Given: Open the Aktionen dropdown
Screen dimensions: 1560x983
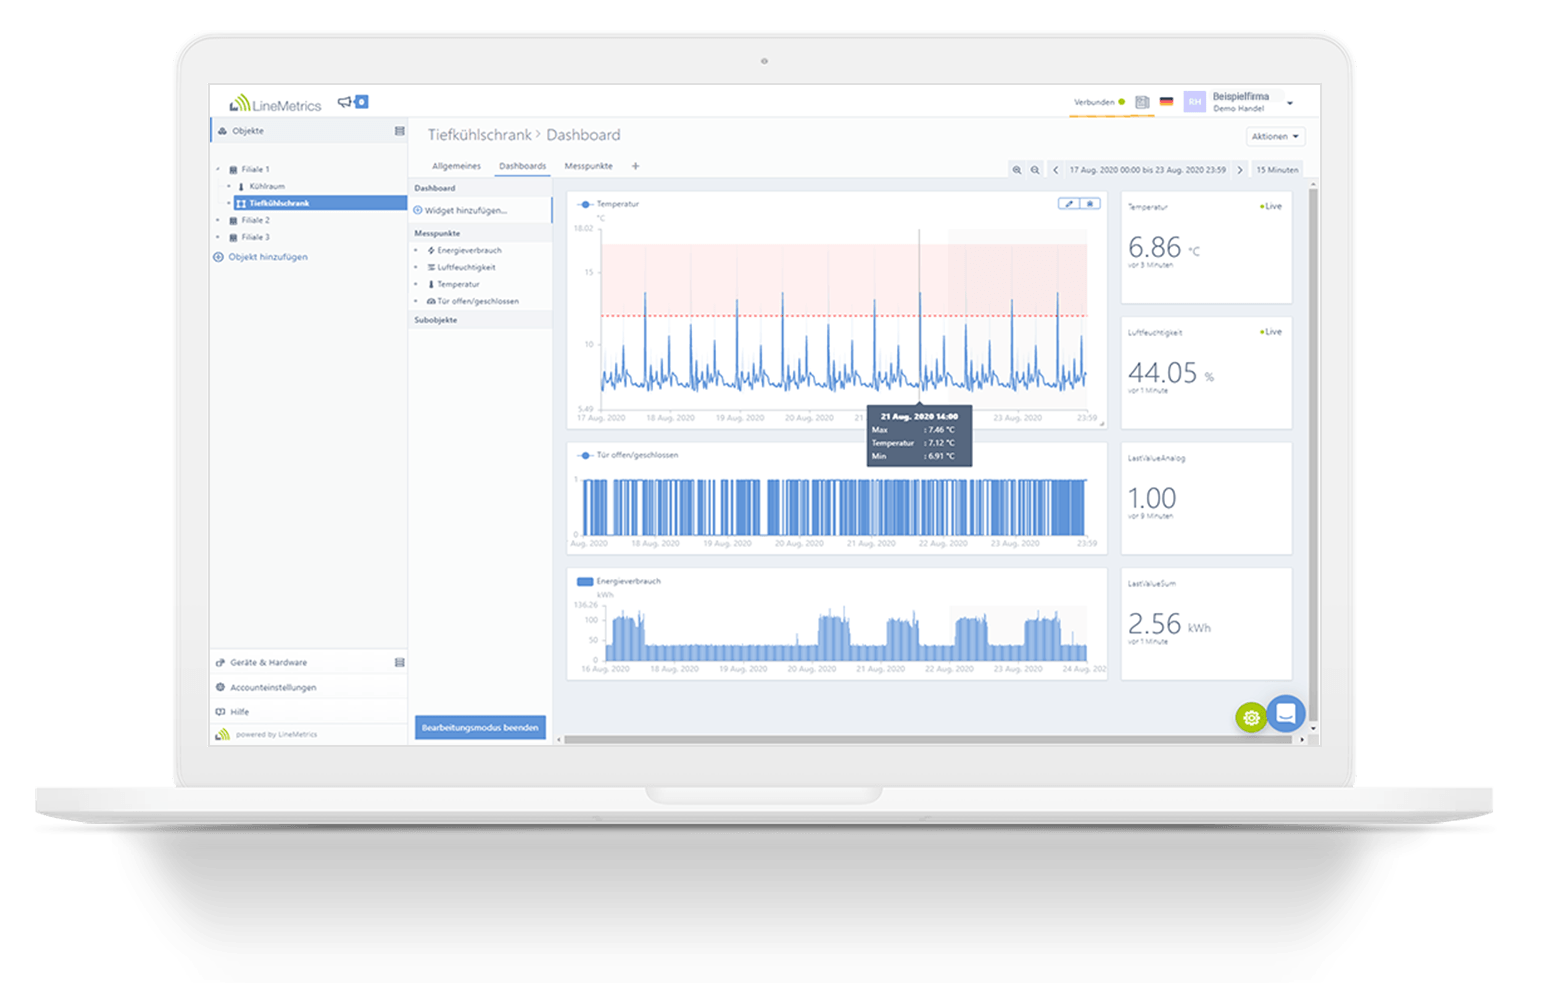Looking at the screenshot, I should pos(1275,137).
